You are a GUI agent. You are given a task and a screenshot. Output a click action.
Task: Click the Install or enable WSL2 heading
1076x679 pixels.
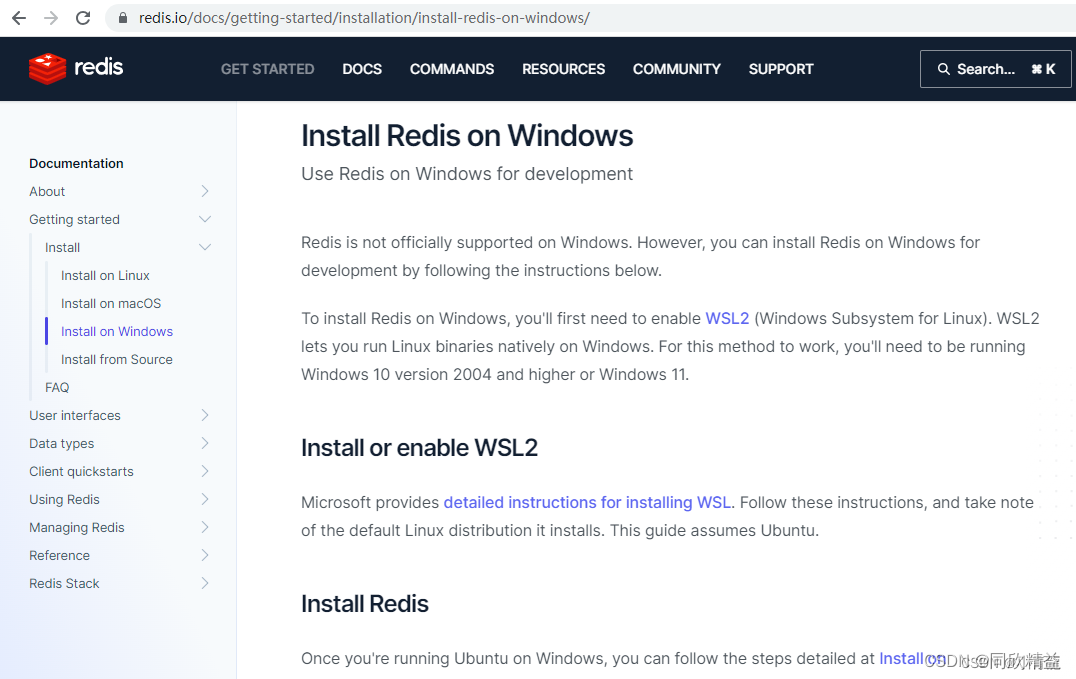point(419,448)
